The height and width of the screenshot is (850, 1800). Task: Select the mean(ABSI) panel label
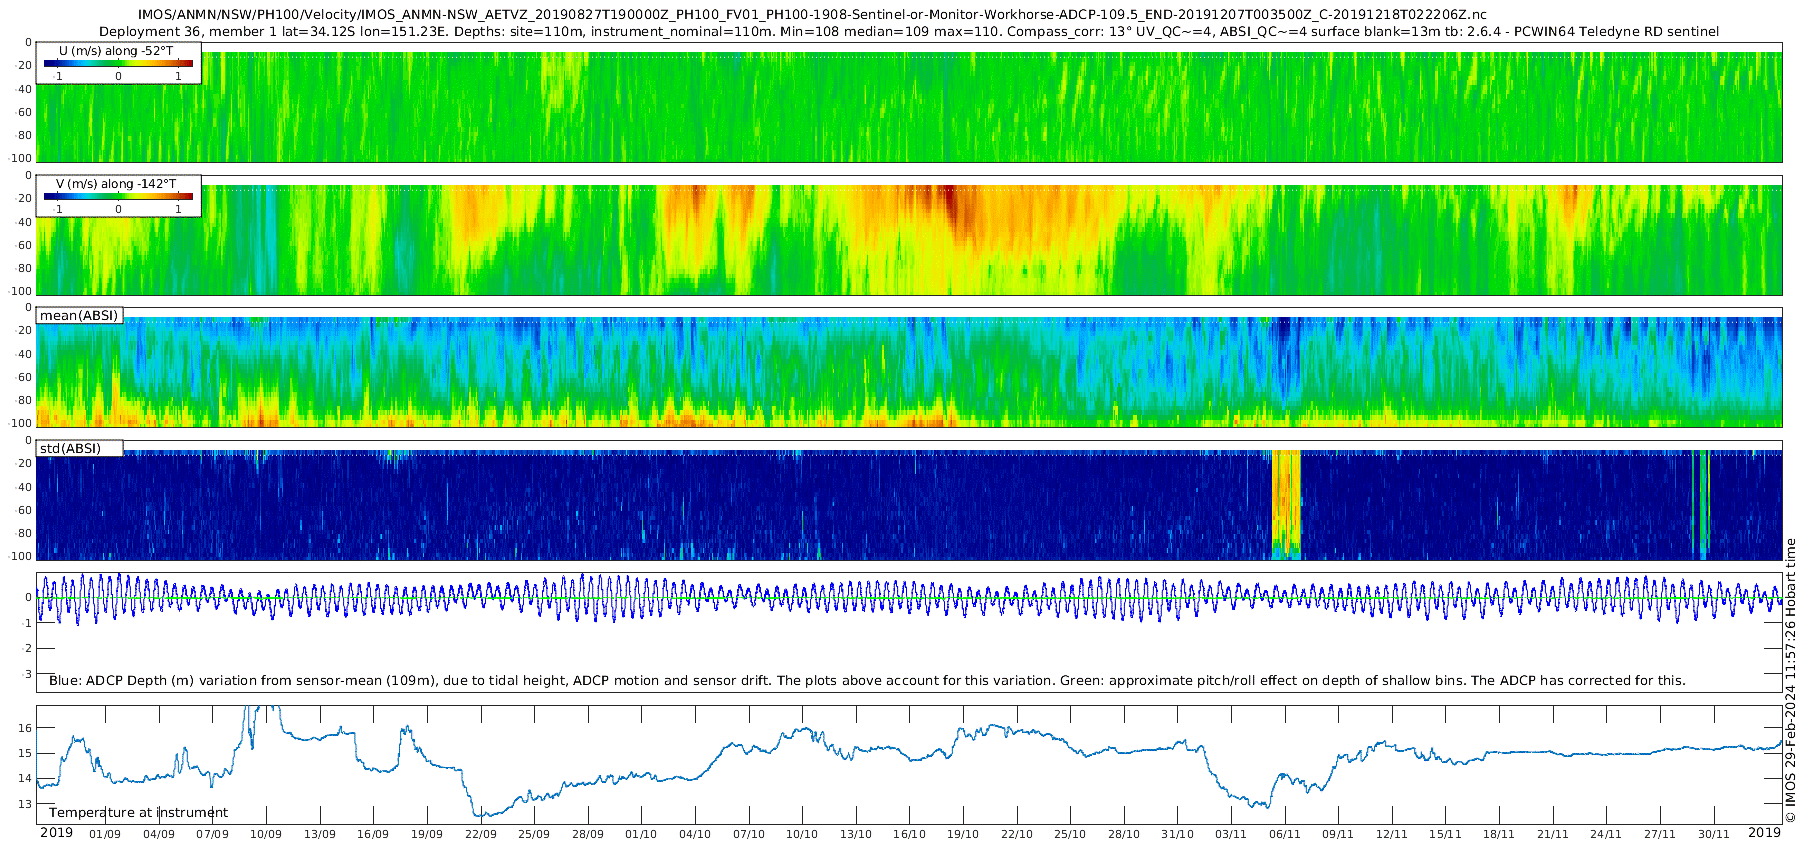79,316
